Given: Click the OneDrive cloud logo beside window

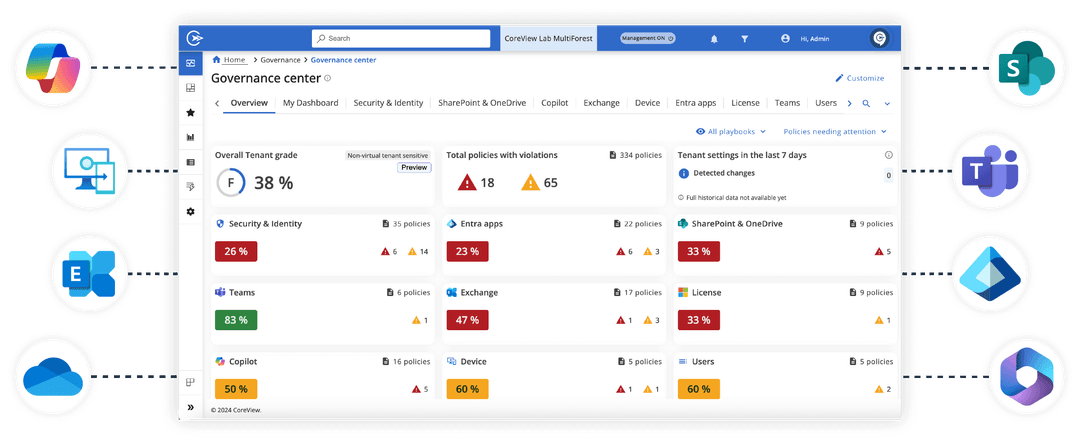Looking at the screenshot, I should [x=53, y=377].
